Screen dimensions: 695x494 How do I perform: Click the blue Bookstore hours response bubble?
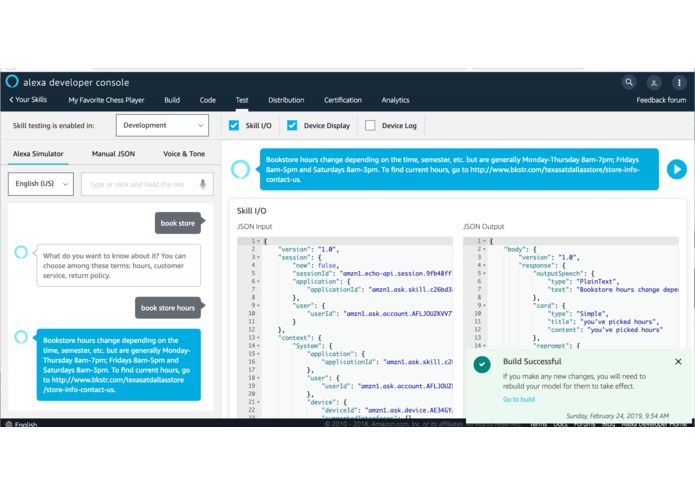pyautogui.click(x=118, y=365)
